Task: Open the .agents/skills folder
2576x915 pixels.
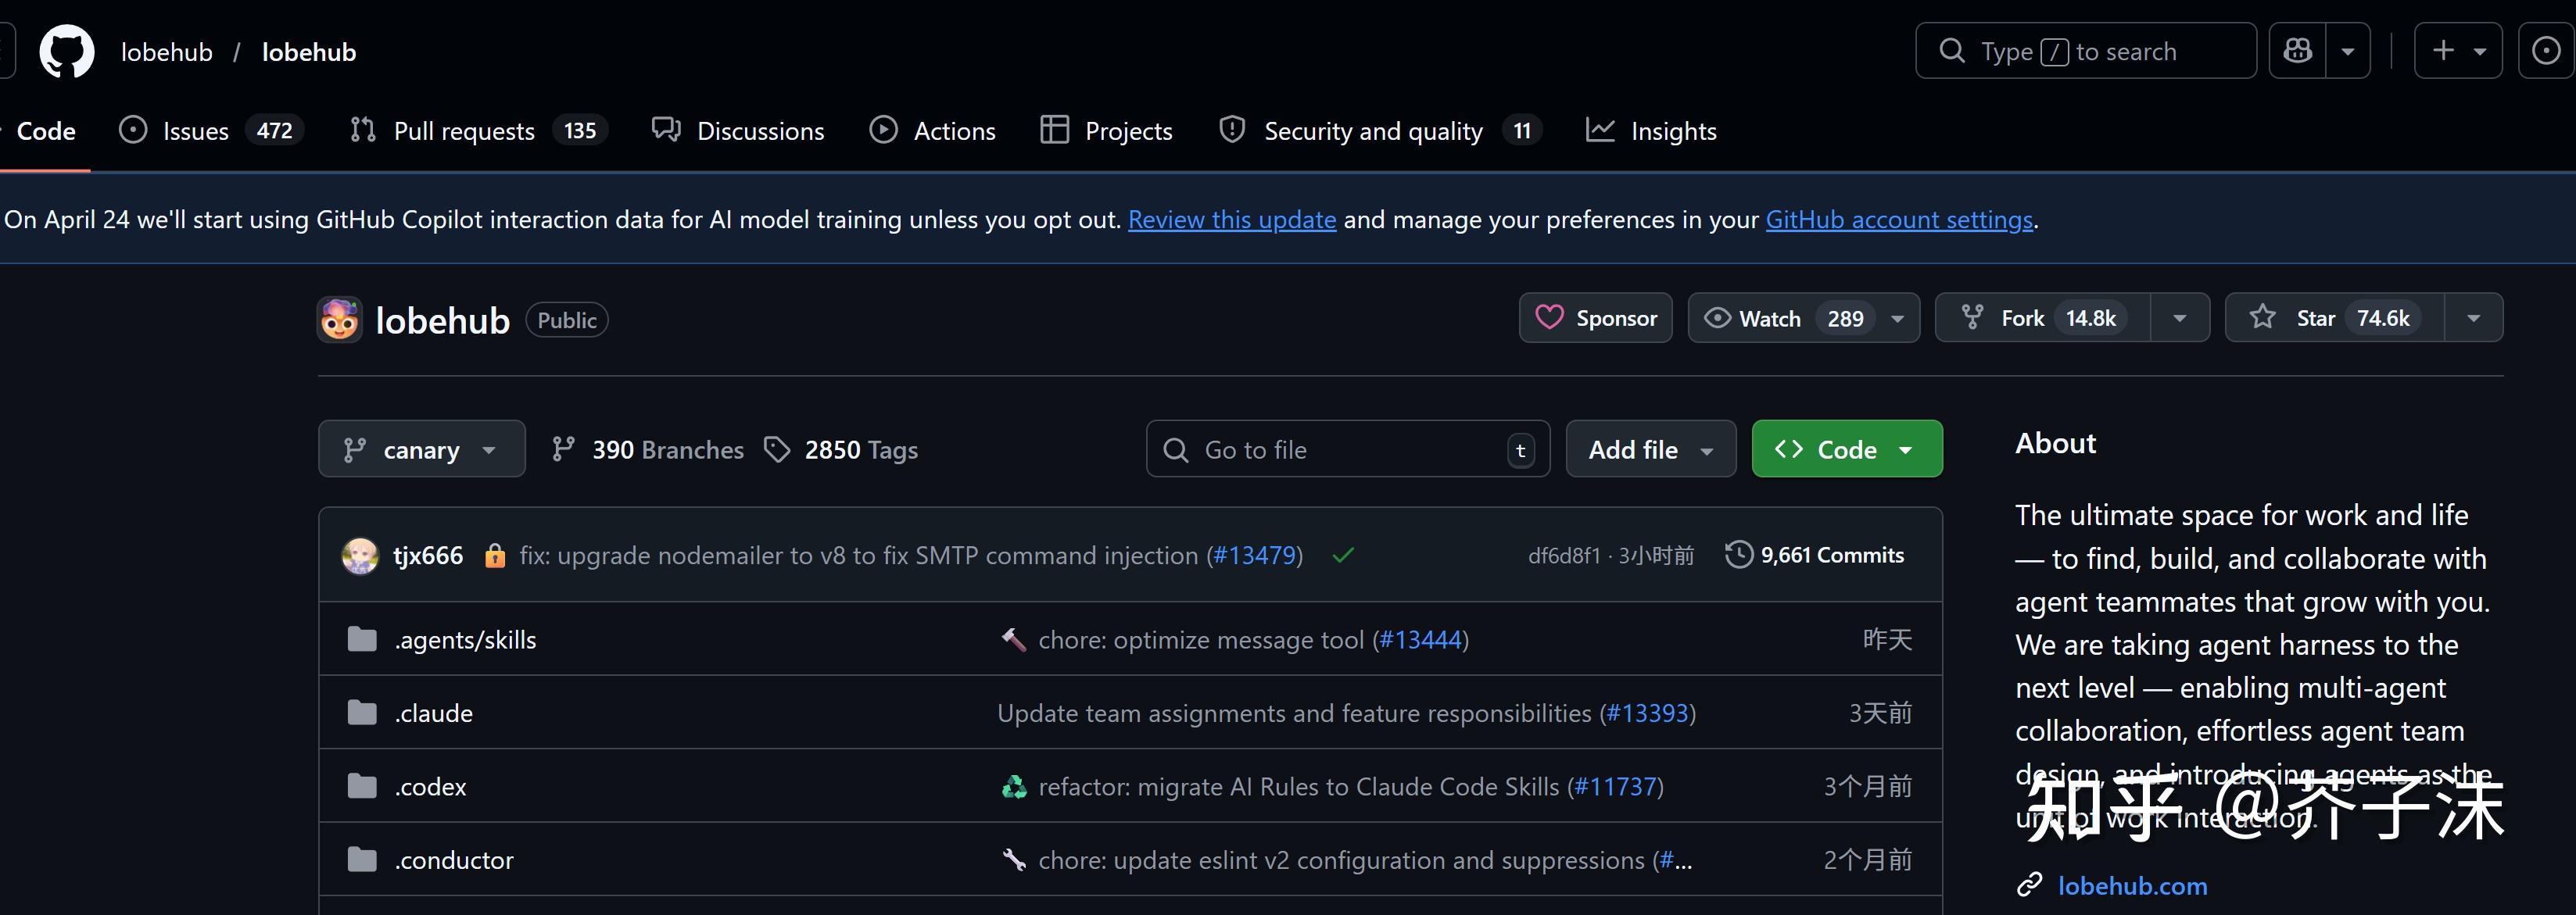Action: pyautogui.click(x=465, y=639)
